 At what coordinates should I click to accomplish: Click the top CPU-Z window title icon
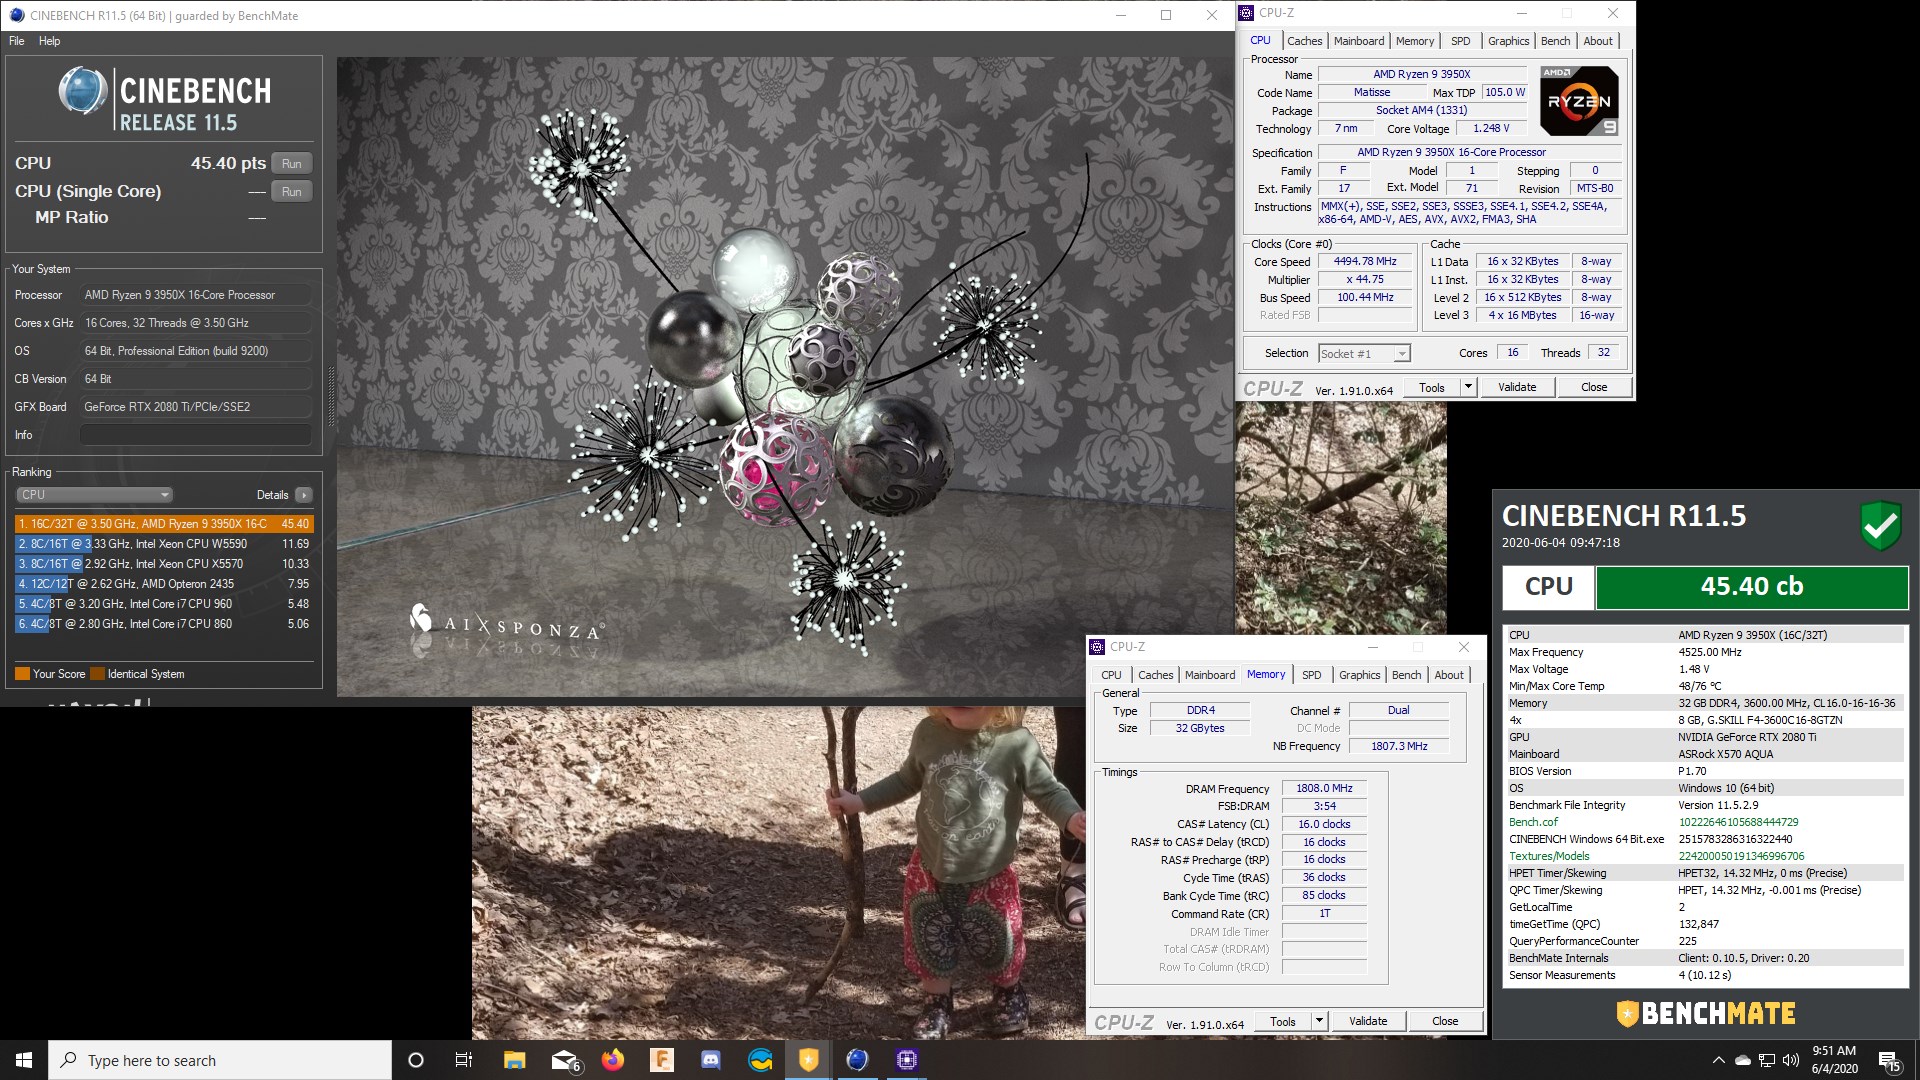[1246, 13]
